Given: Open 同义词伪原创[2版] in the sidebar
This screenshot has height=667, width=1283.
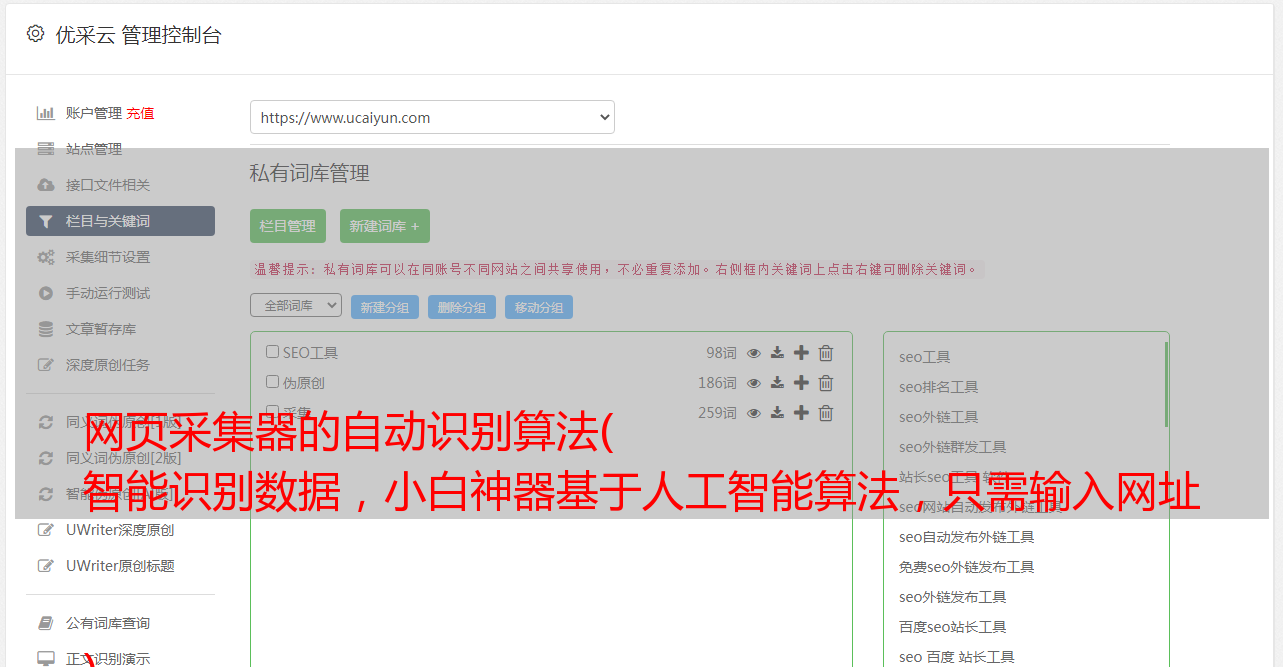Looking at the screenshot, I should point(124,458).
